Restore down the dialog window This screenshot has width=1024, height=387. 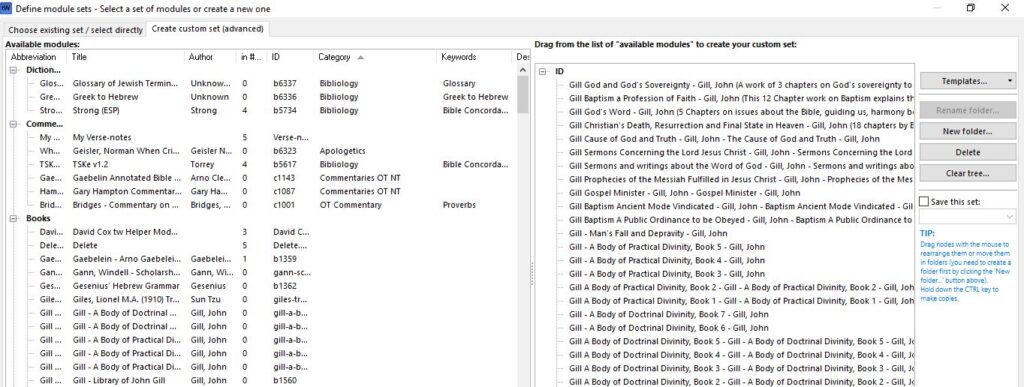pos(971,8)
